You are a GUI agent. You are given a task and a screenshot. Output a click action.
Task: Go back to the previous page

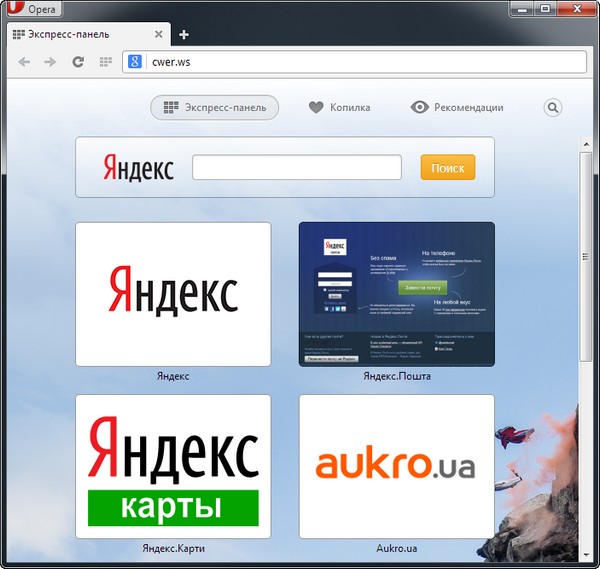click(25, 62)
